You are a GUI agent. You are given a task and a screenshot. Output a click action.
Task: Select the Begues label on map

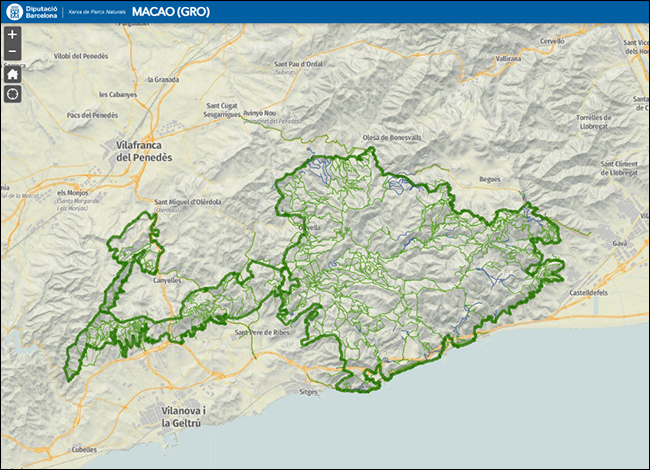click(489, 179)
